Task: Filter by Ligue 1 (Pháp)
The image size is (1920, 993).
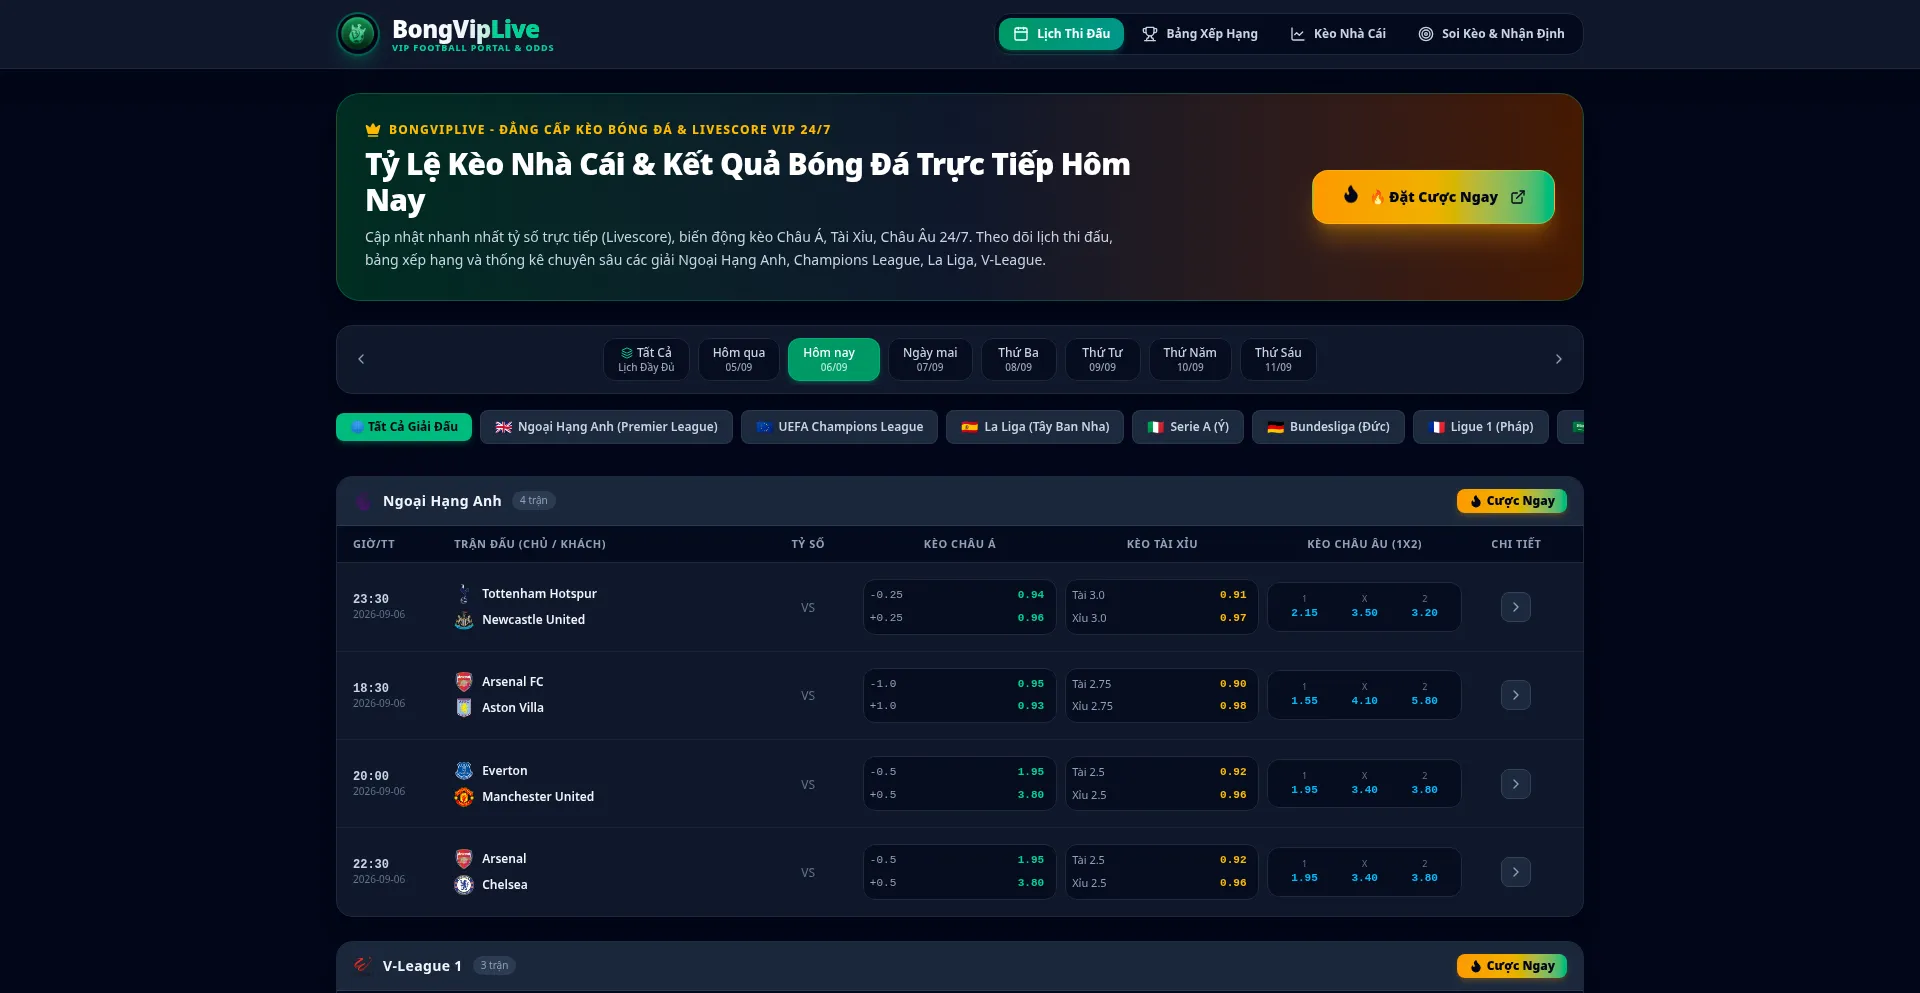Action: click(1481, 427)
